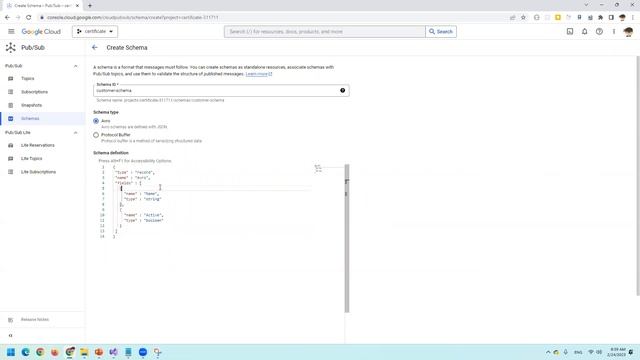Bookmark this page with the star
Image resolution: width=640 pixels, height=360 pixels.
523,18
